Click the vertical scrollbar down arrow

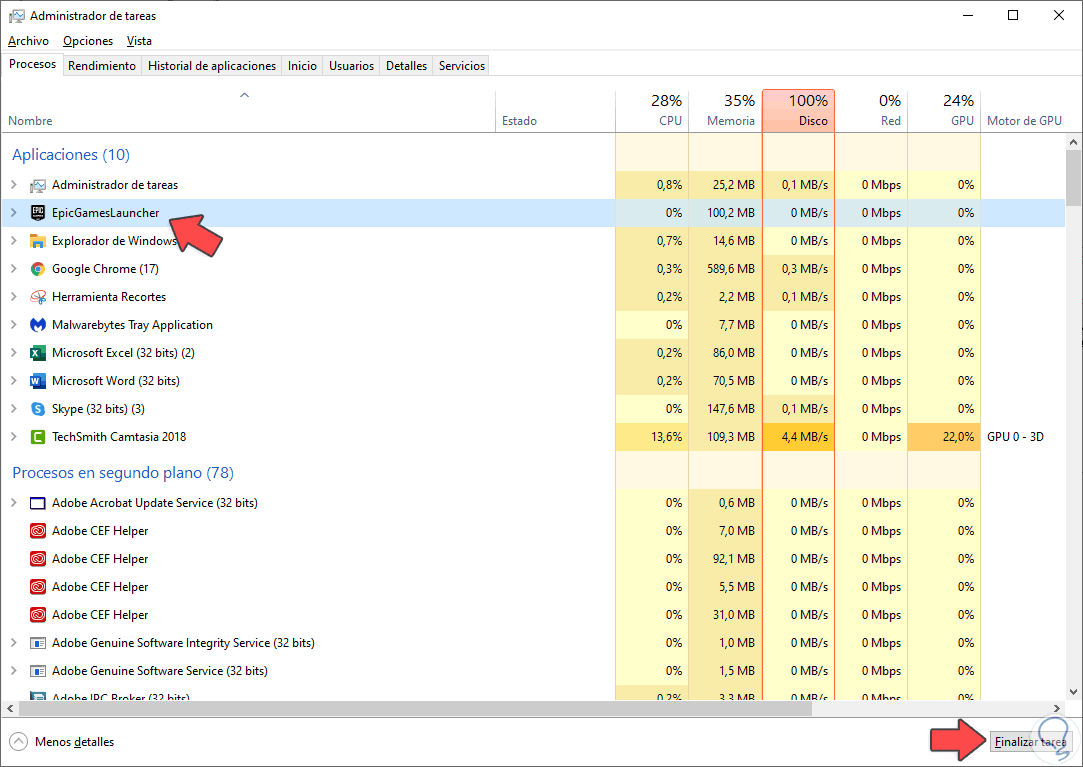(x=1073, y=691)
